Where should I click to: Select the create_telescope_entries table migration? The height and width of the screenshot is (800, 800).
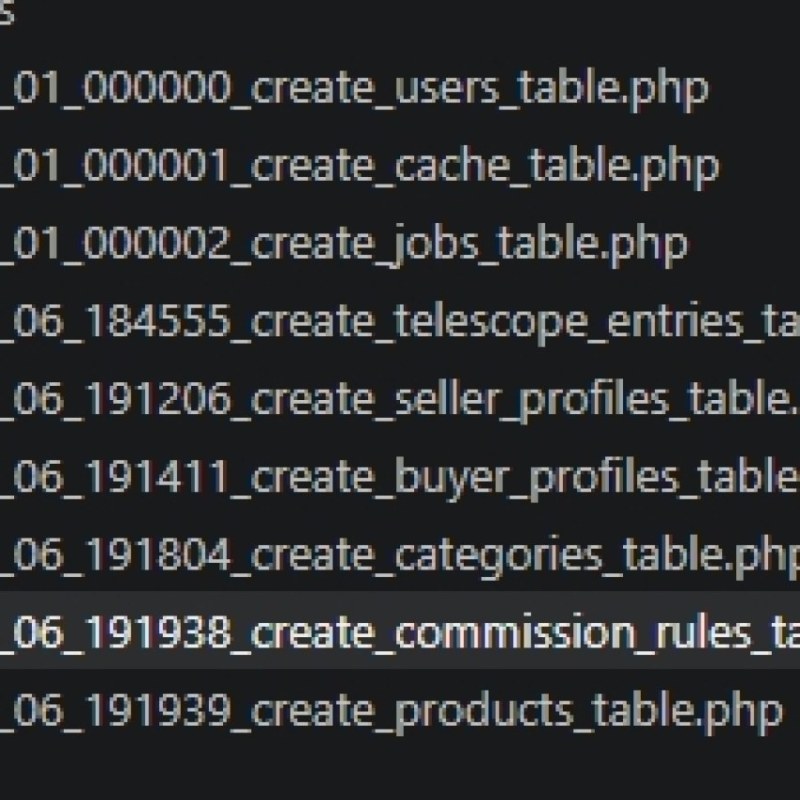point(400,322)
